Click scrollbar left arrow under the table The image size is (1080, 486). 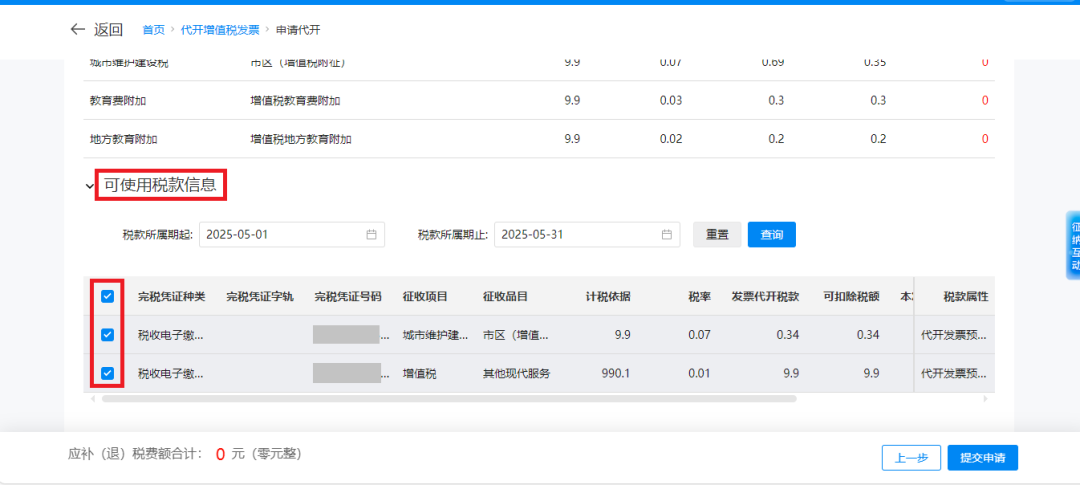(x=94, y=399)
